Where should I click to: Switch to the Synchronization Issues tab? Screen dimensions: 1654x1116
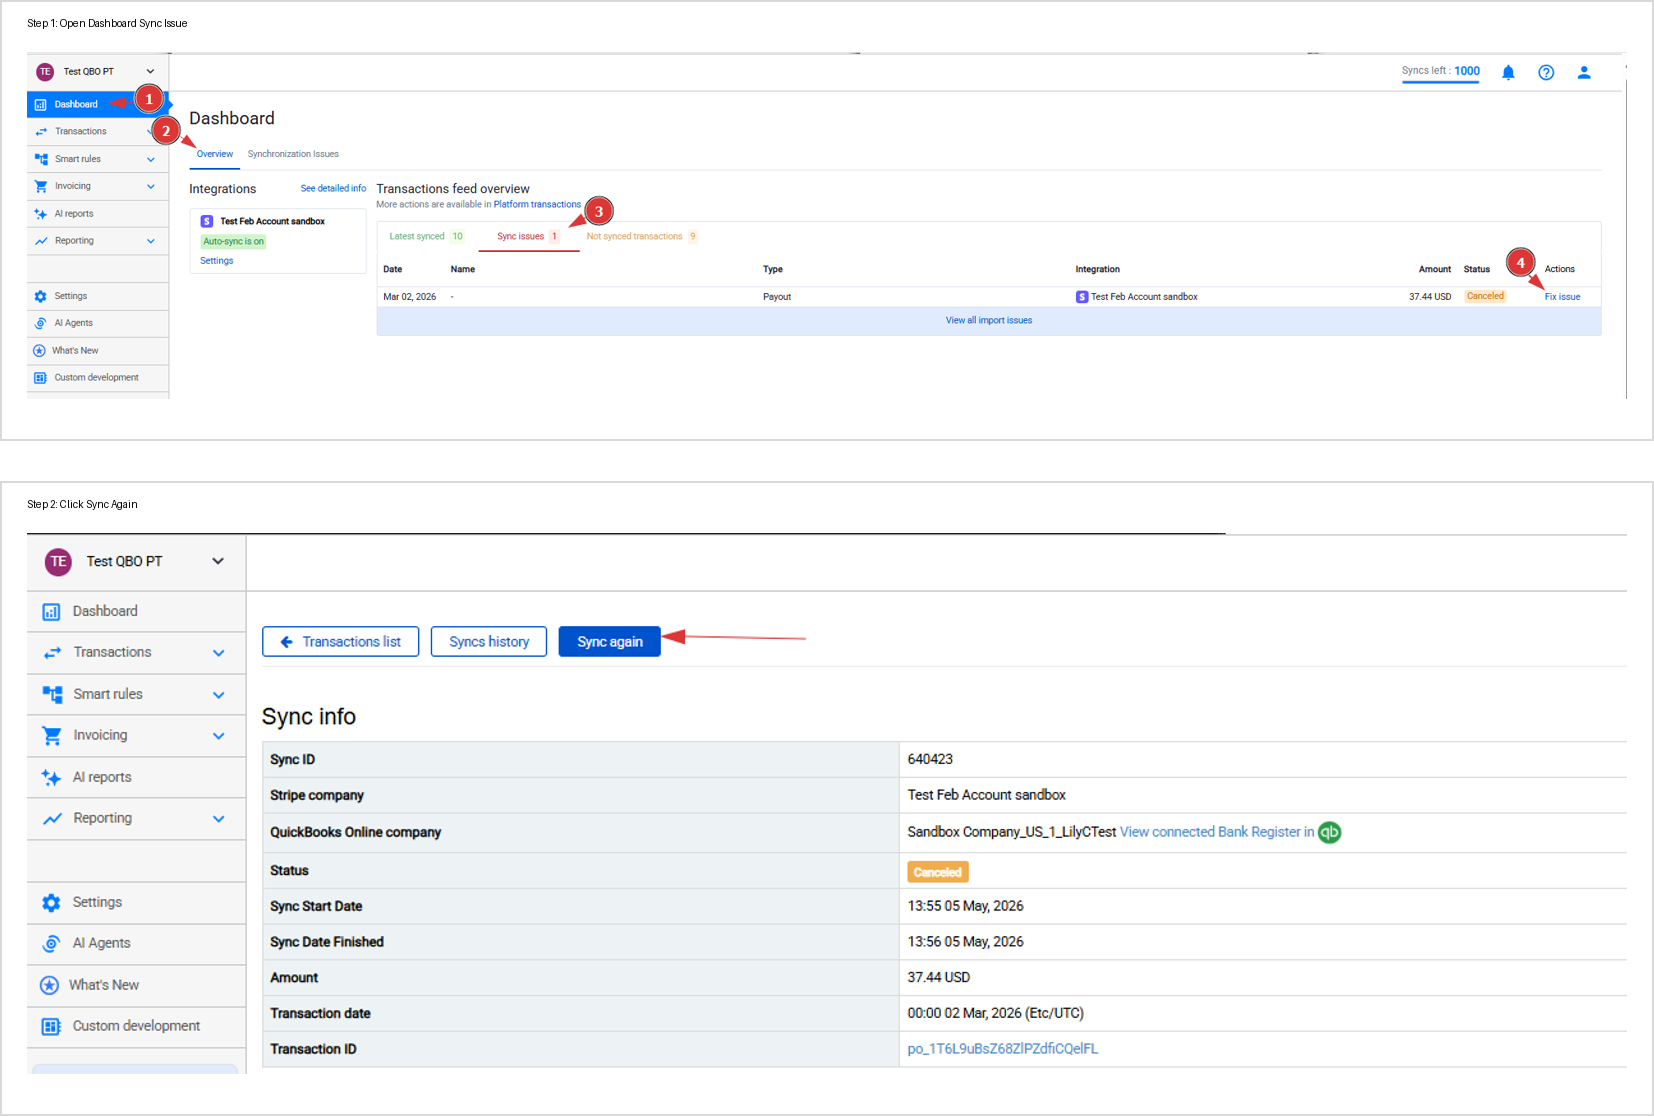tap(293, 154)
